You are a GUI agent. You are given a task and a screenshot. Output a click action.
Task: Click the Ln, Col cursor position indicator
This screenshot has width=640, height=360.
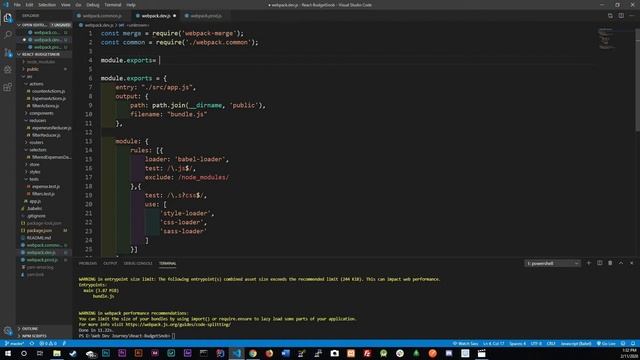pyautogui.click(x=493, y=344)
